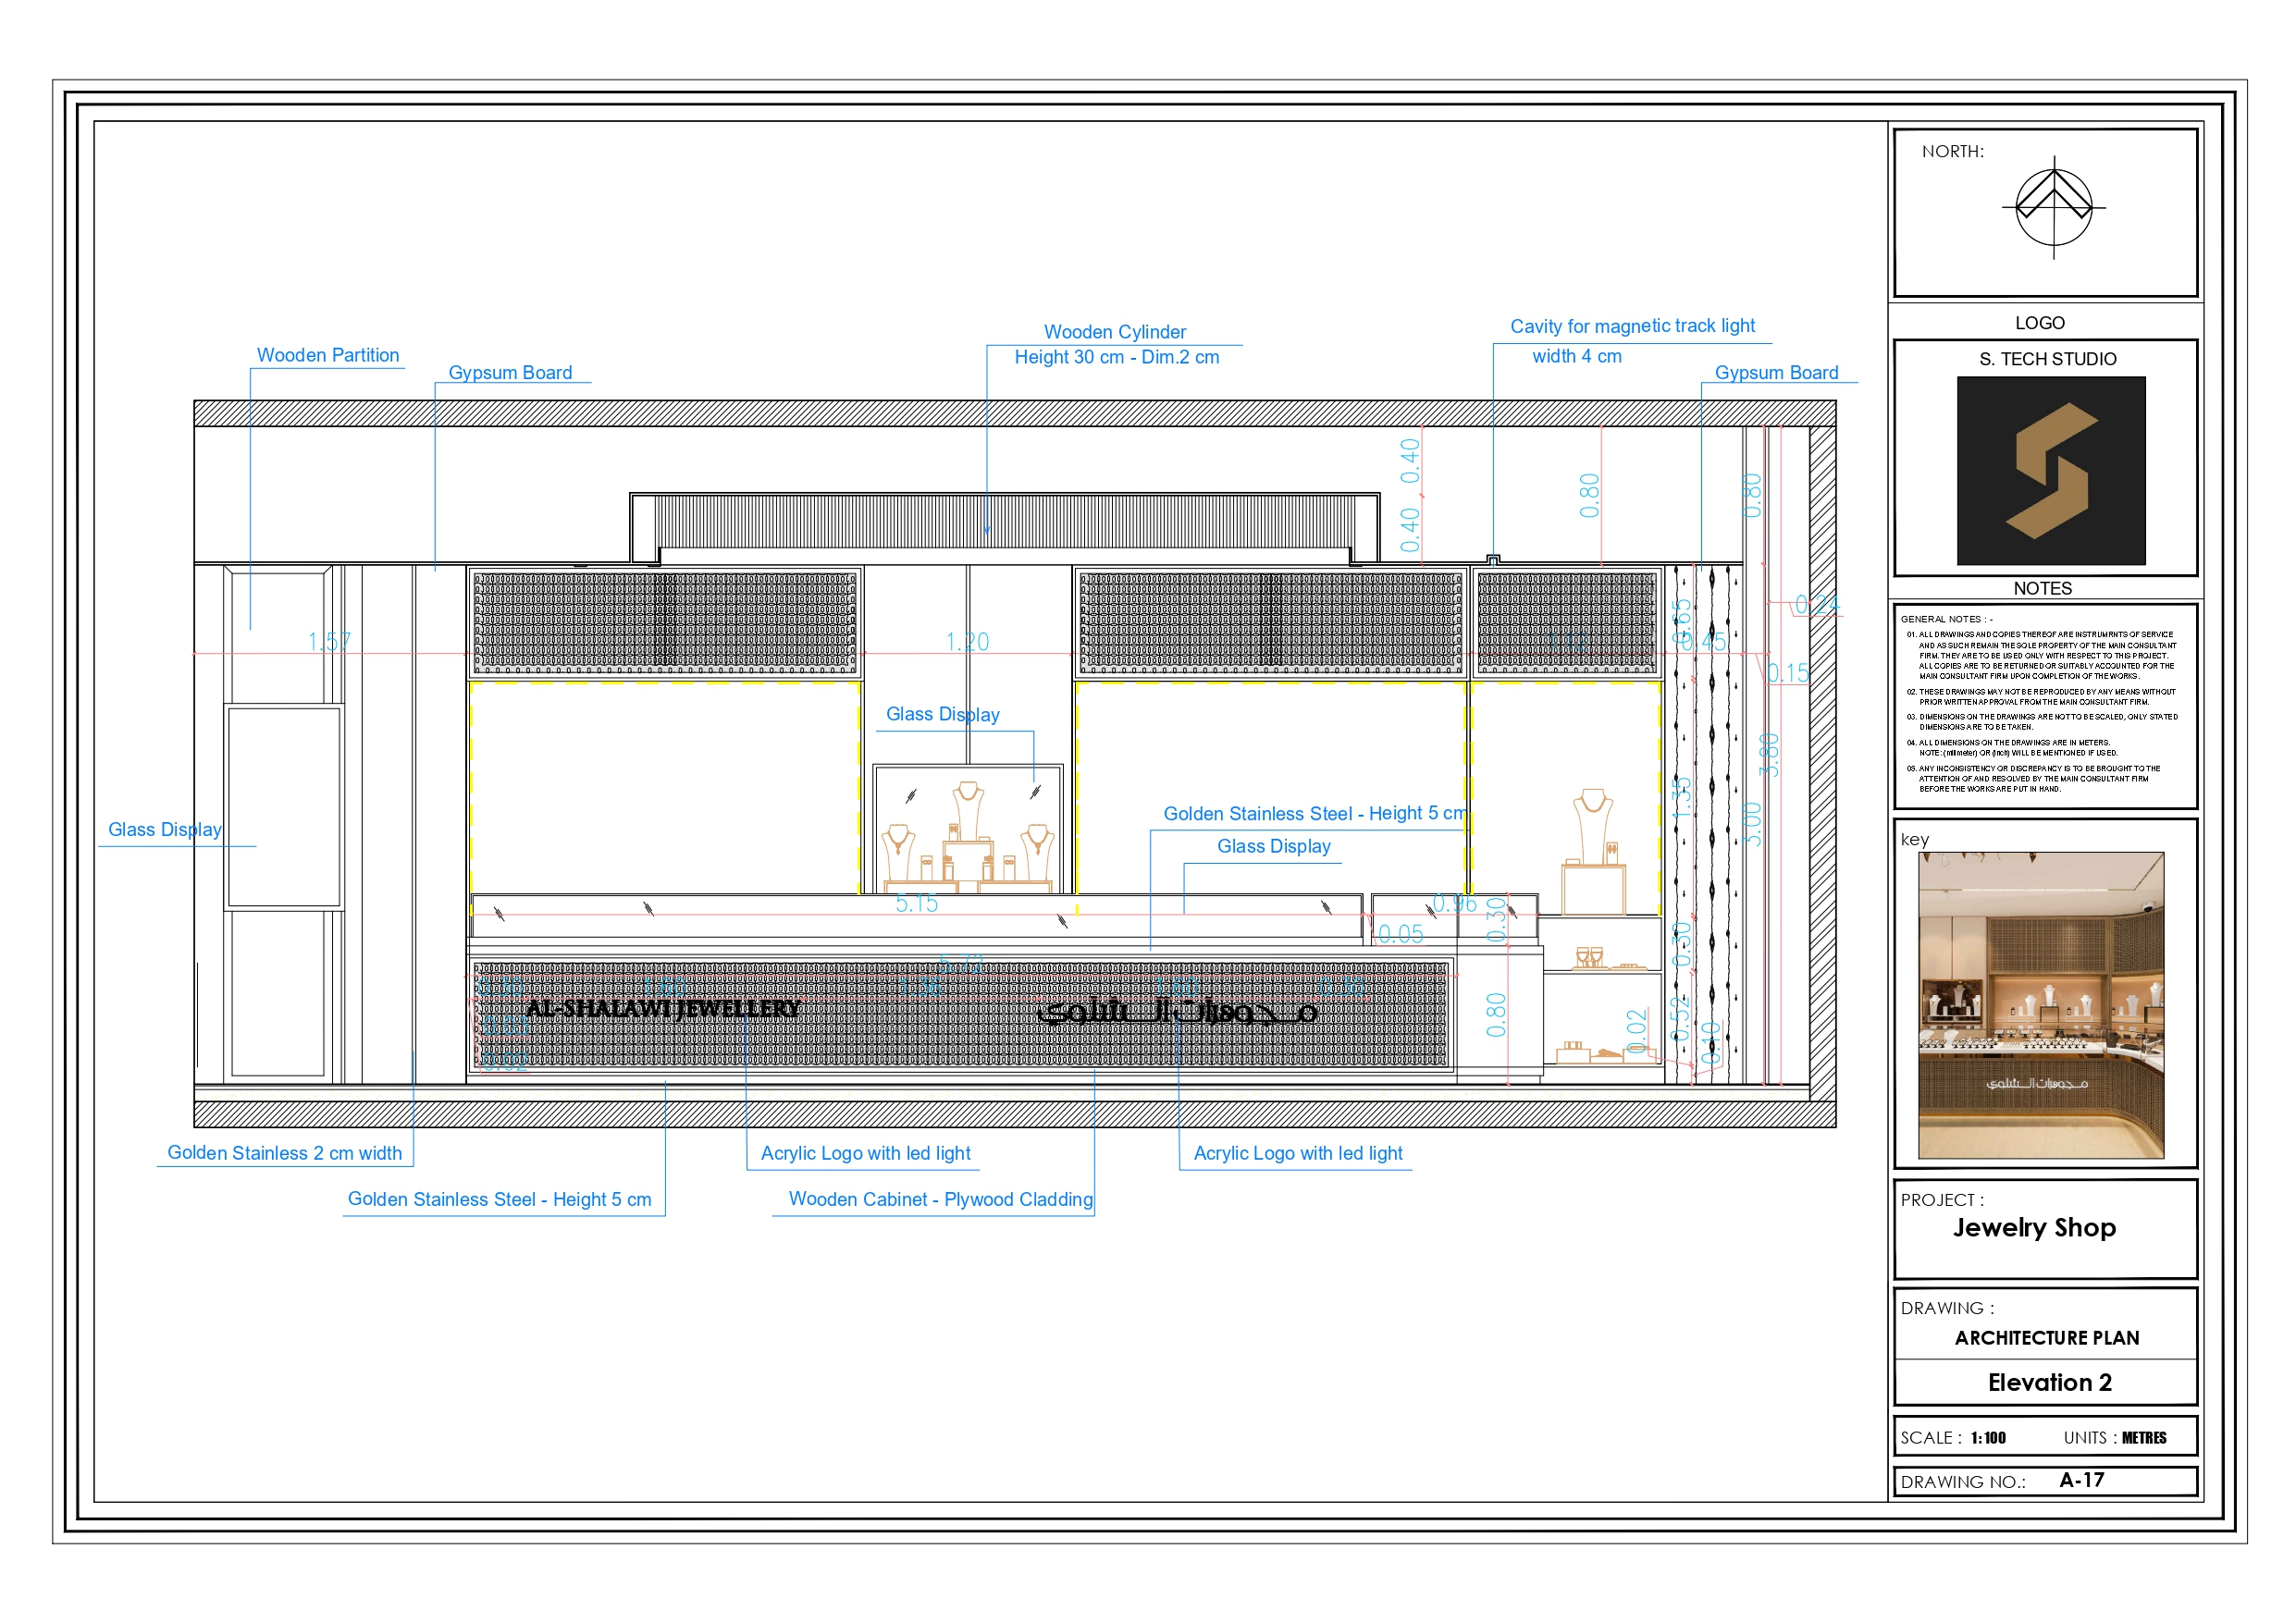Click the "NOTES" section heading
This screenshot has height=1623, width=2296.
pyautogui.click(x=2042, y=588)
